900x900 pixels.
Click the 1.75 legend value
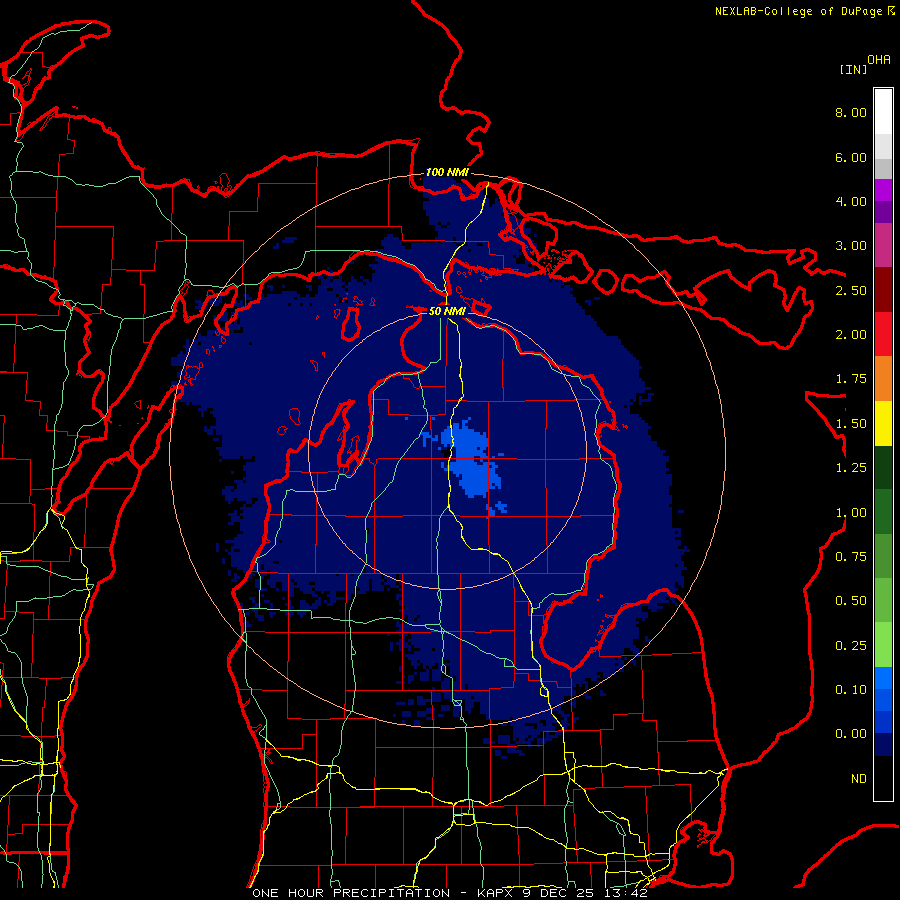click(x=851, y=379)
